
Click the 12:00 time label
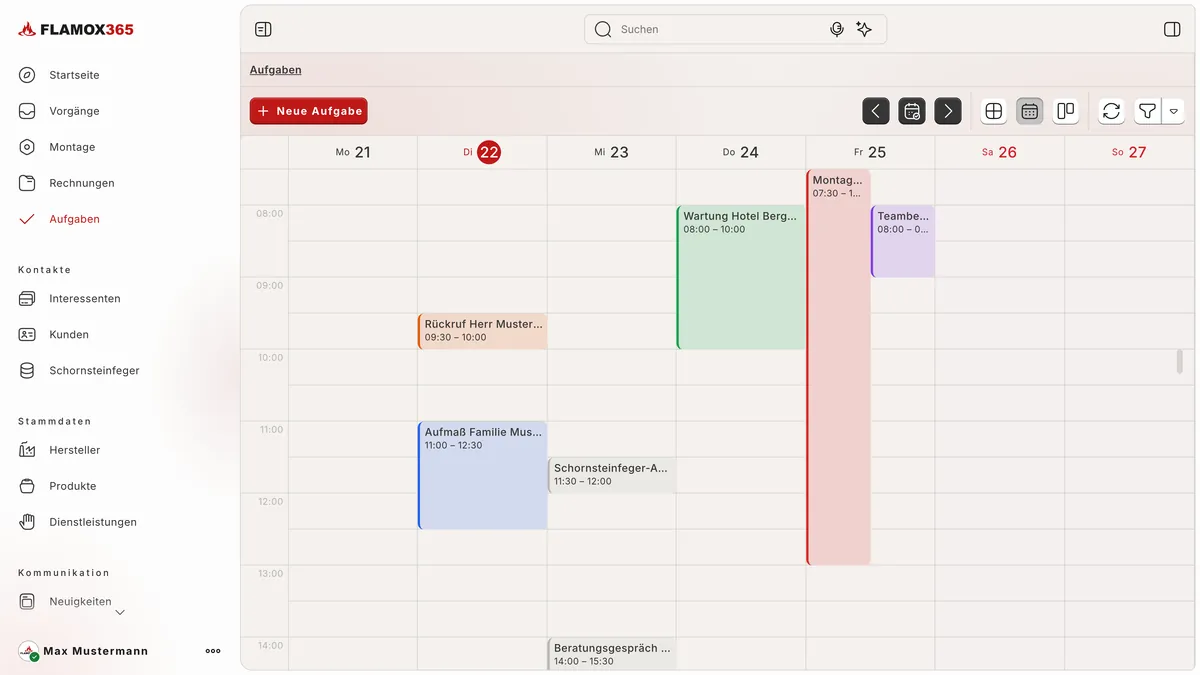(x=270, y=501)
